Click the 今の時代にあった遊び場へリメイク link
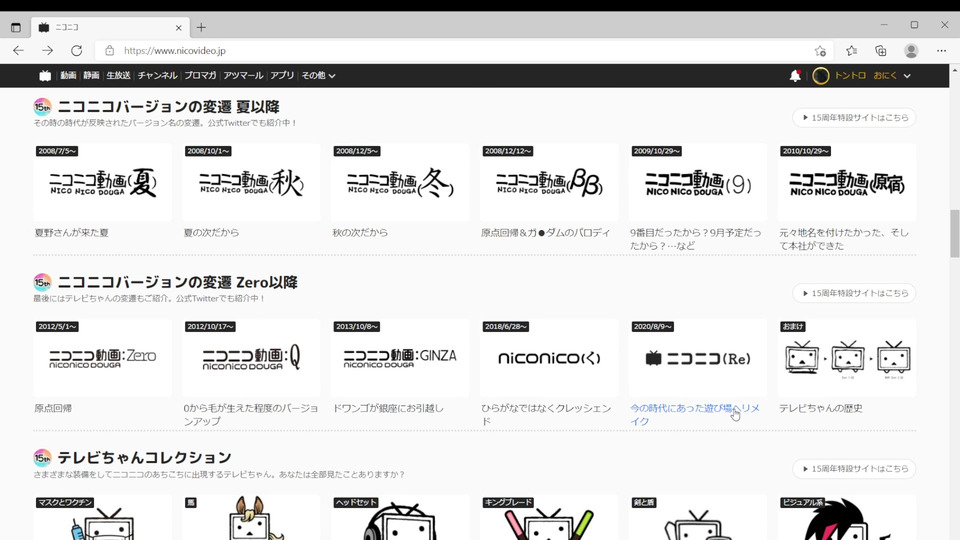 (x=695, y=414)
